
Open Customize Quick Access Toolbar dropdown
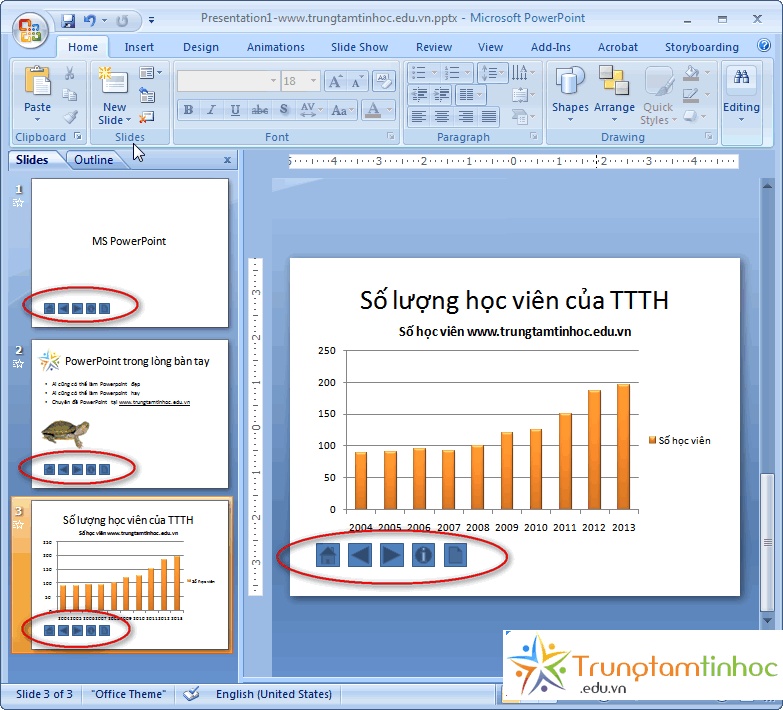151,20
